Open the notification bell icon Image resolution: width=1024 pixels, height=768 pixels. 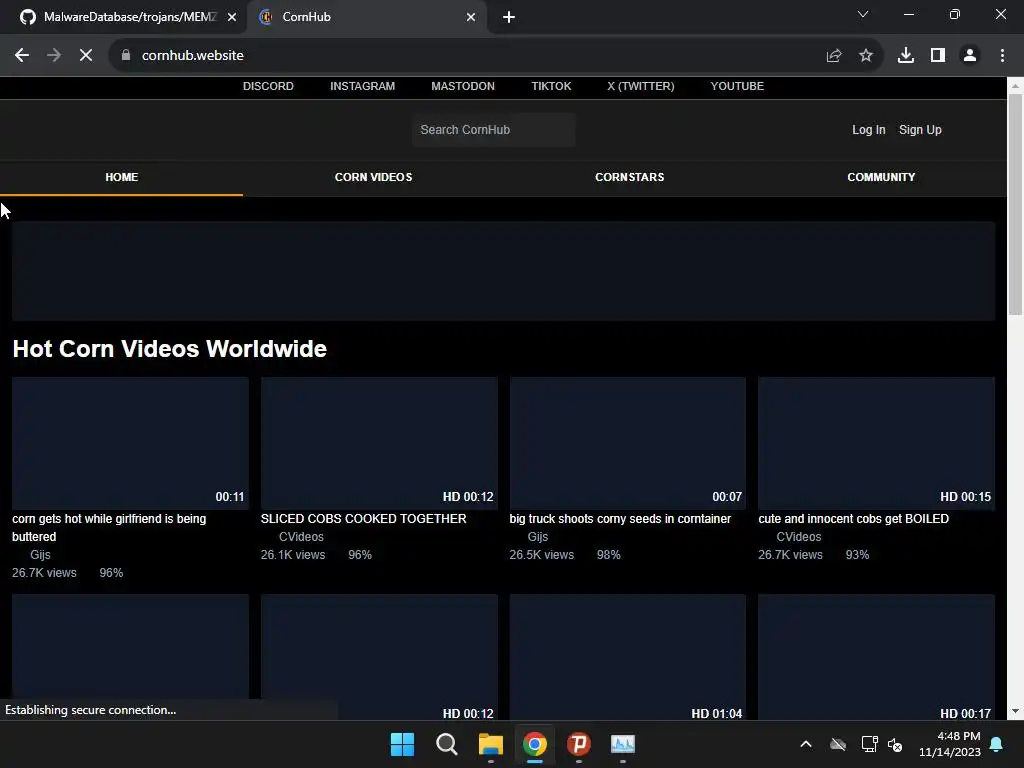tap(997, 744)
